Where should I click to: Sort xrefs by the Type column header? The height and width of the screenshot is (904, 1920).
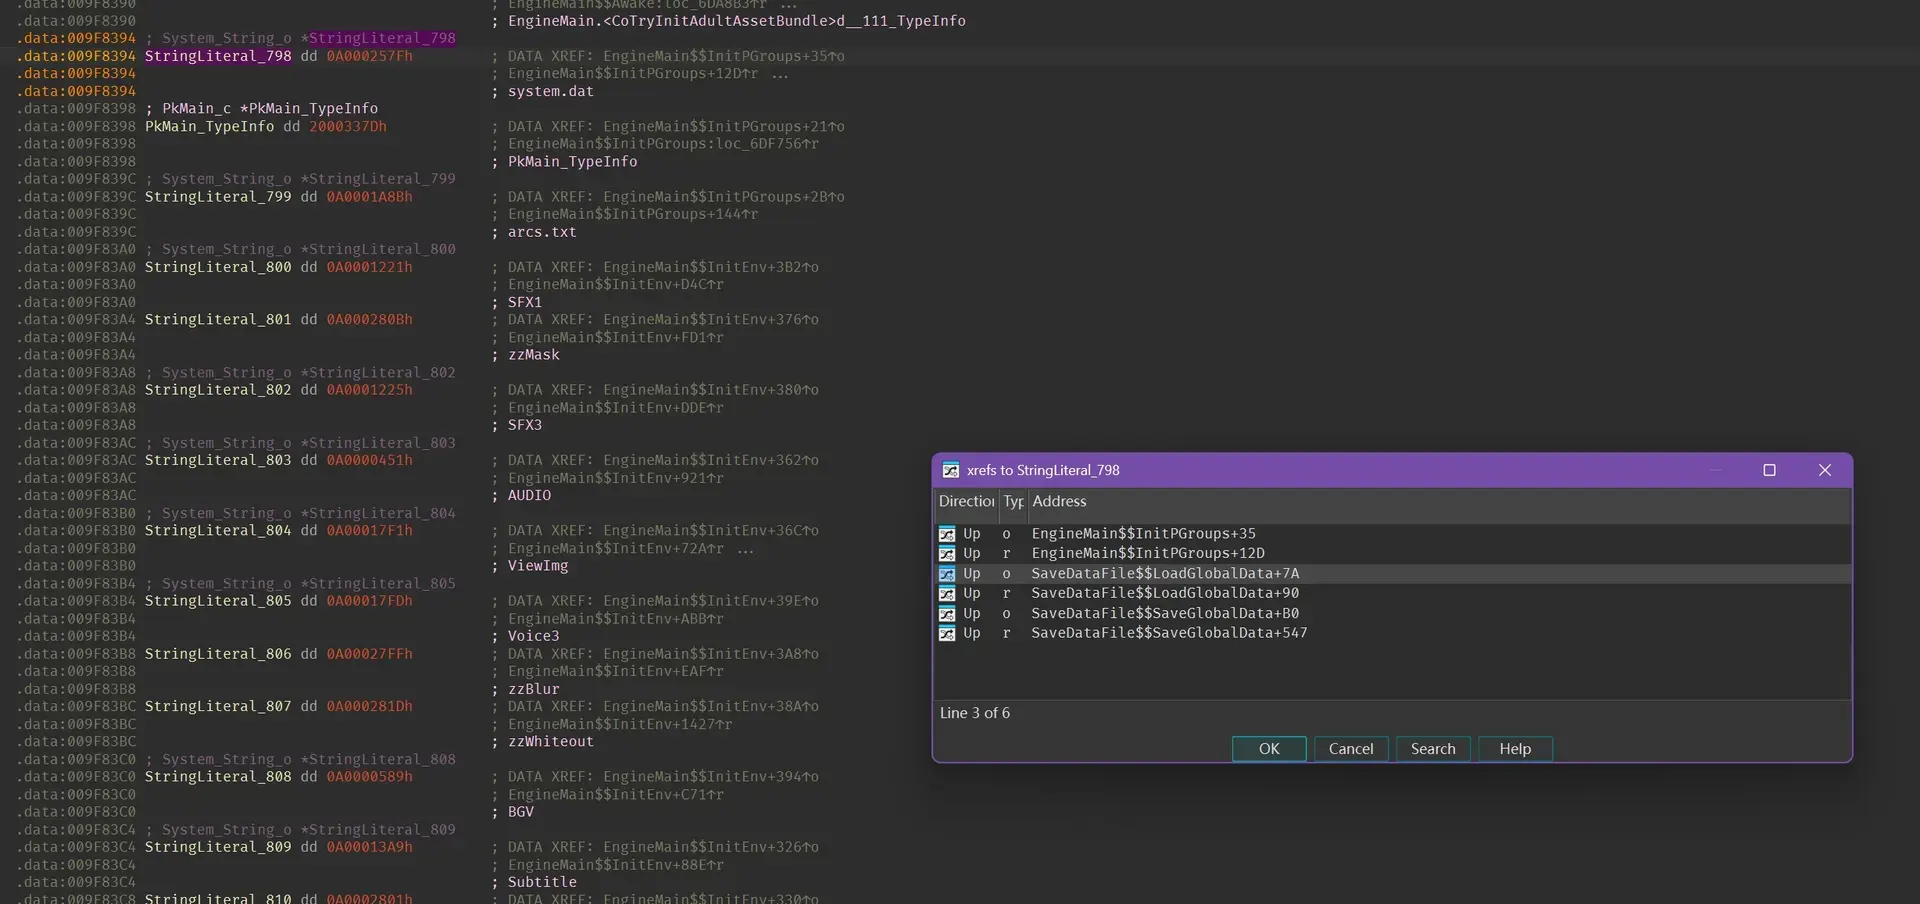click(x=1013, y=502)
